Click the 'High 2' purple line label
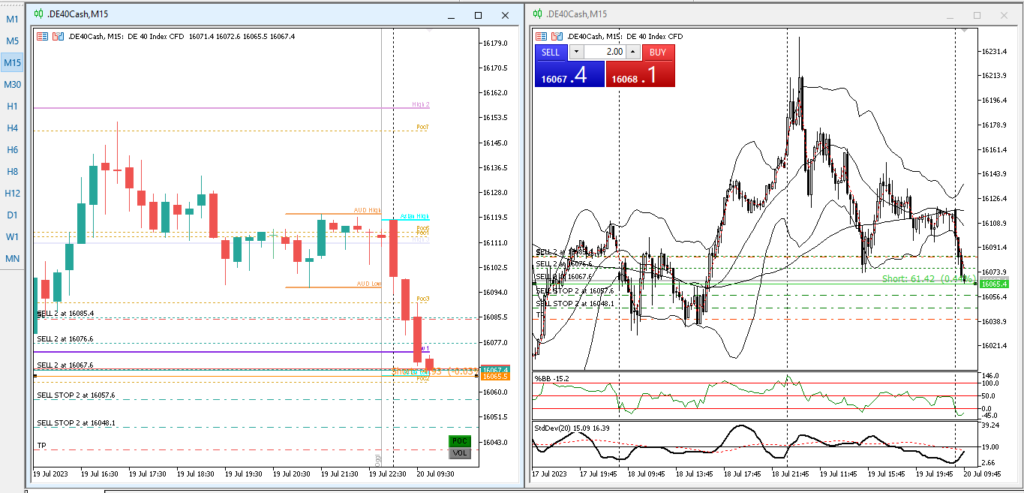The image size is (1024, 493). 421,104
